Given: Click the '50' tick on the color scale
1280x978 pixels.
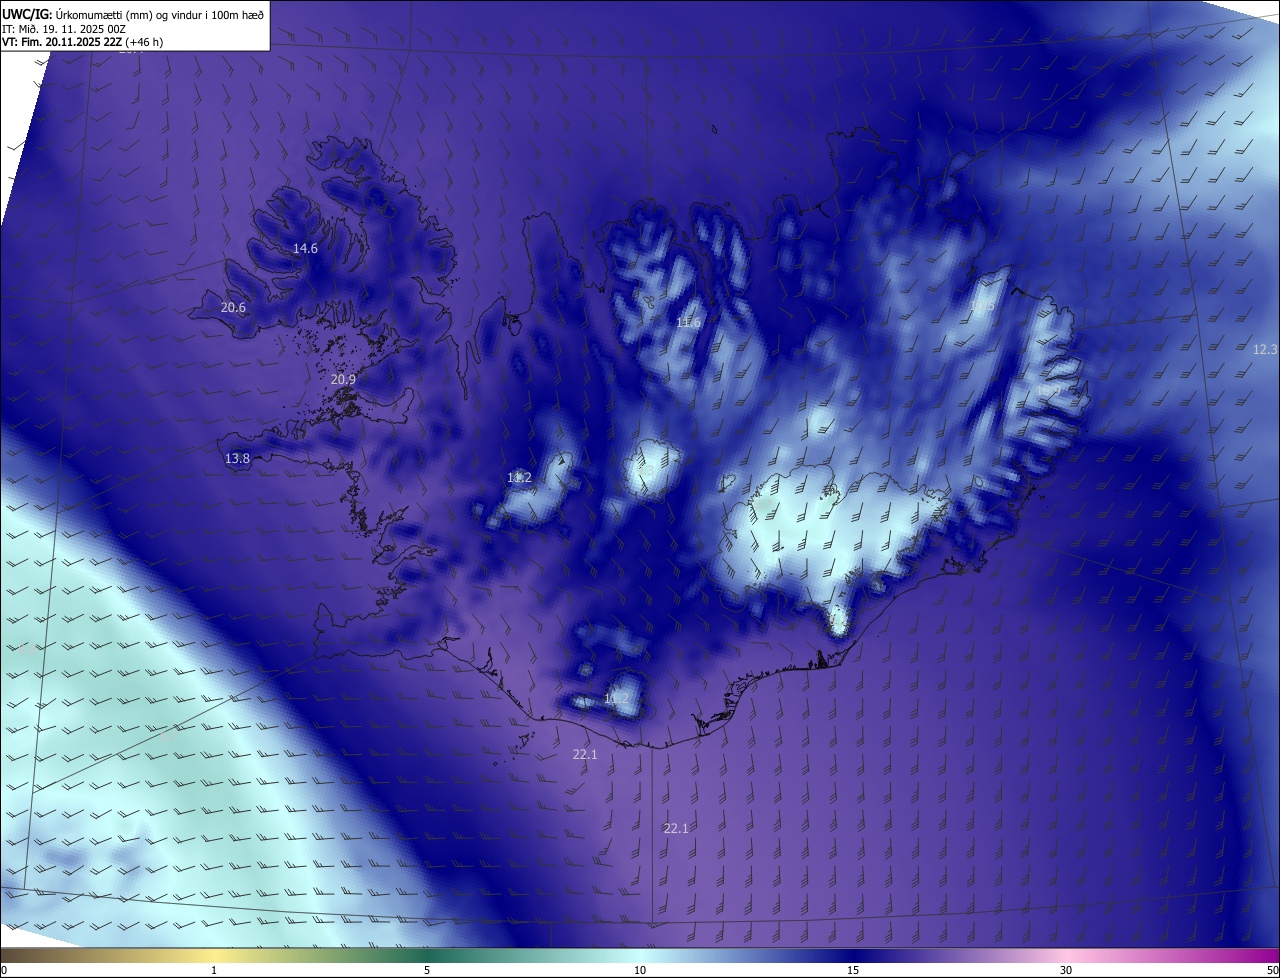Looking at the screenshot, I should (x=1272, y=971).
